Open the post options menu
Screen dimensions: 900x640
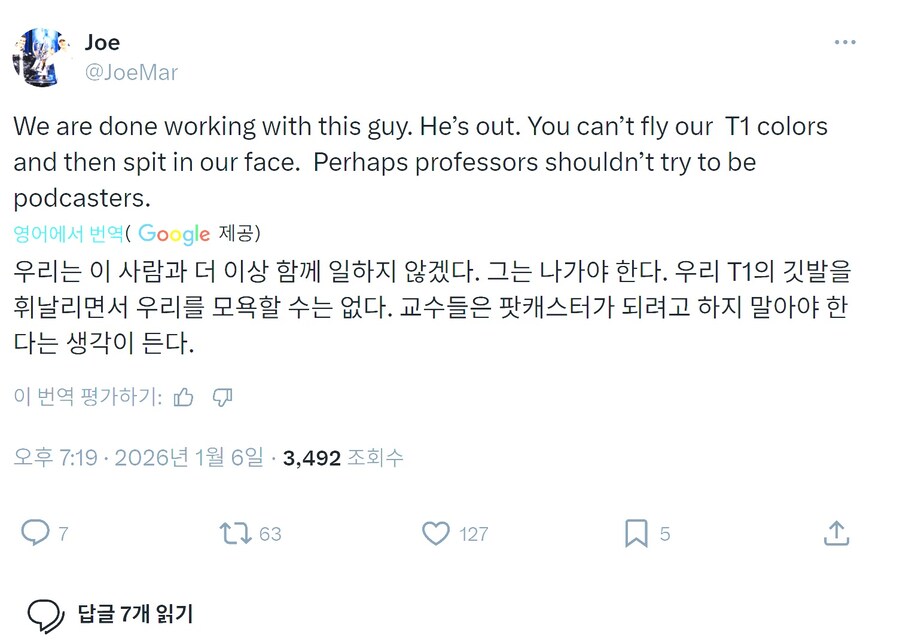845,42
